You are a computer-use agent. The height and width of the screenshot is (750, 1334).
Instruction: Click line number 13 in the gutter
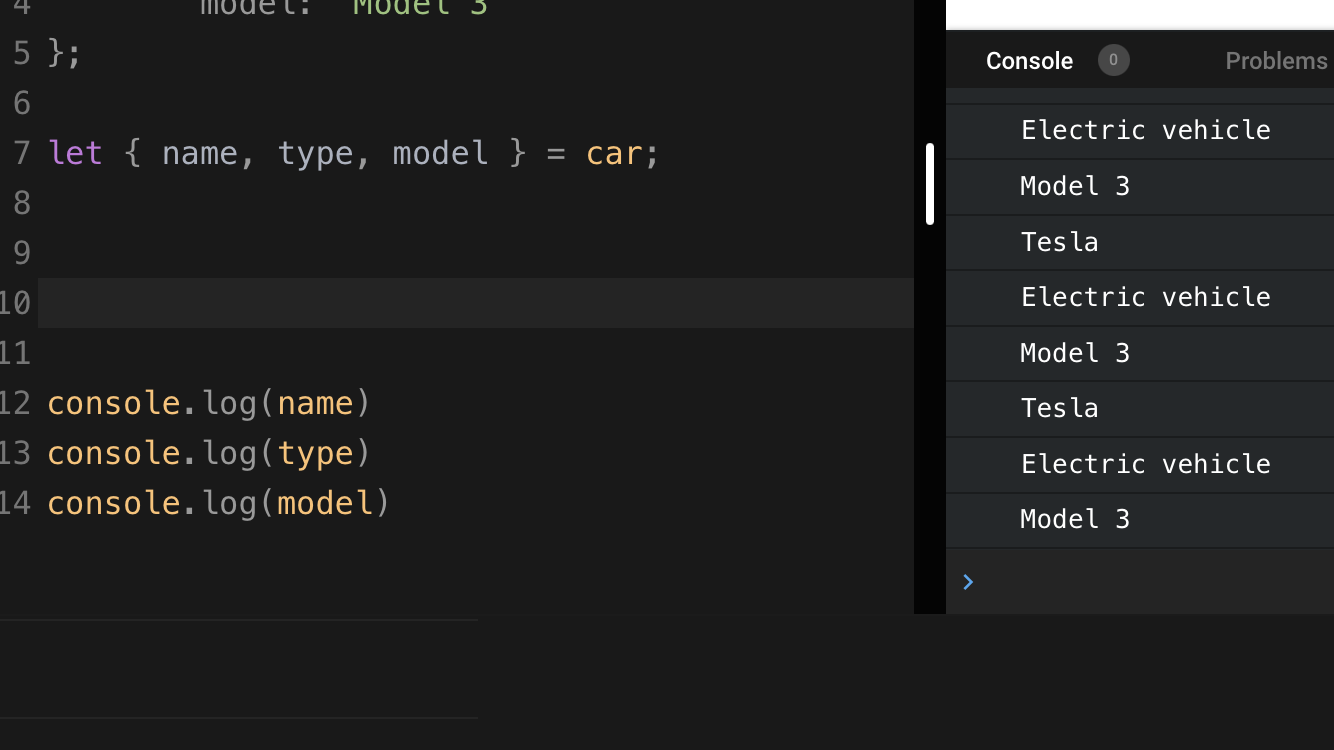[15, 453]
